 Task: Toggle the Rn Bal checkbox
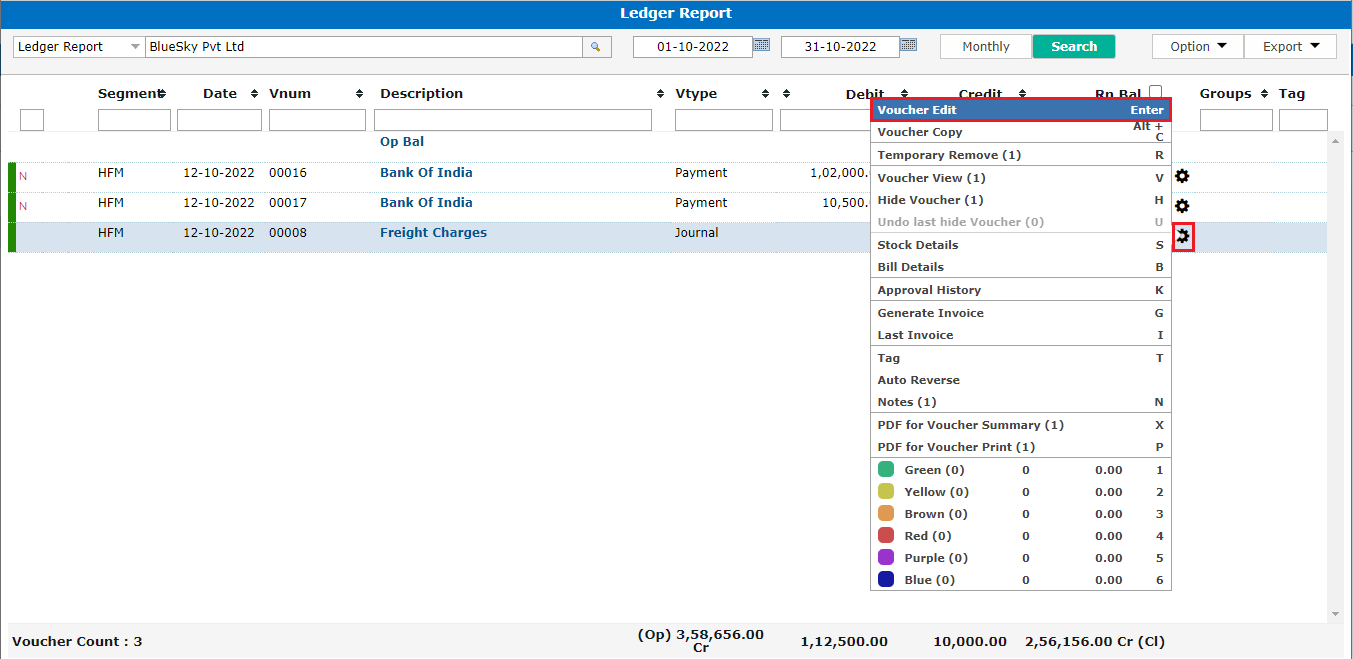(x=1156, y=91)
